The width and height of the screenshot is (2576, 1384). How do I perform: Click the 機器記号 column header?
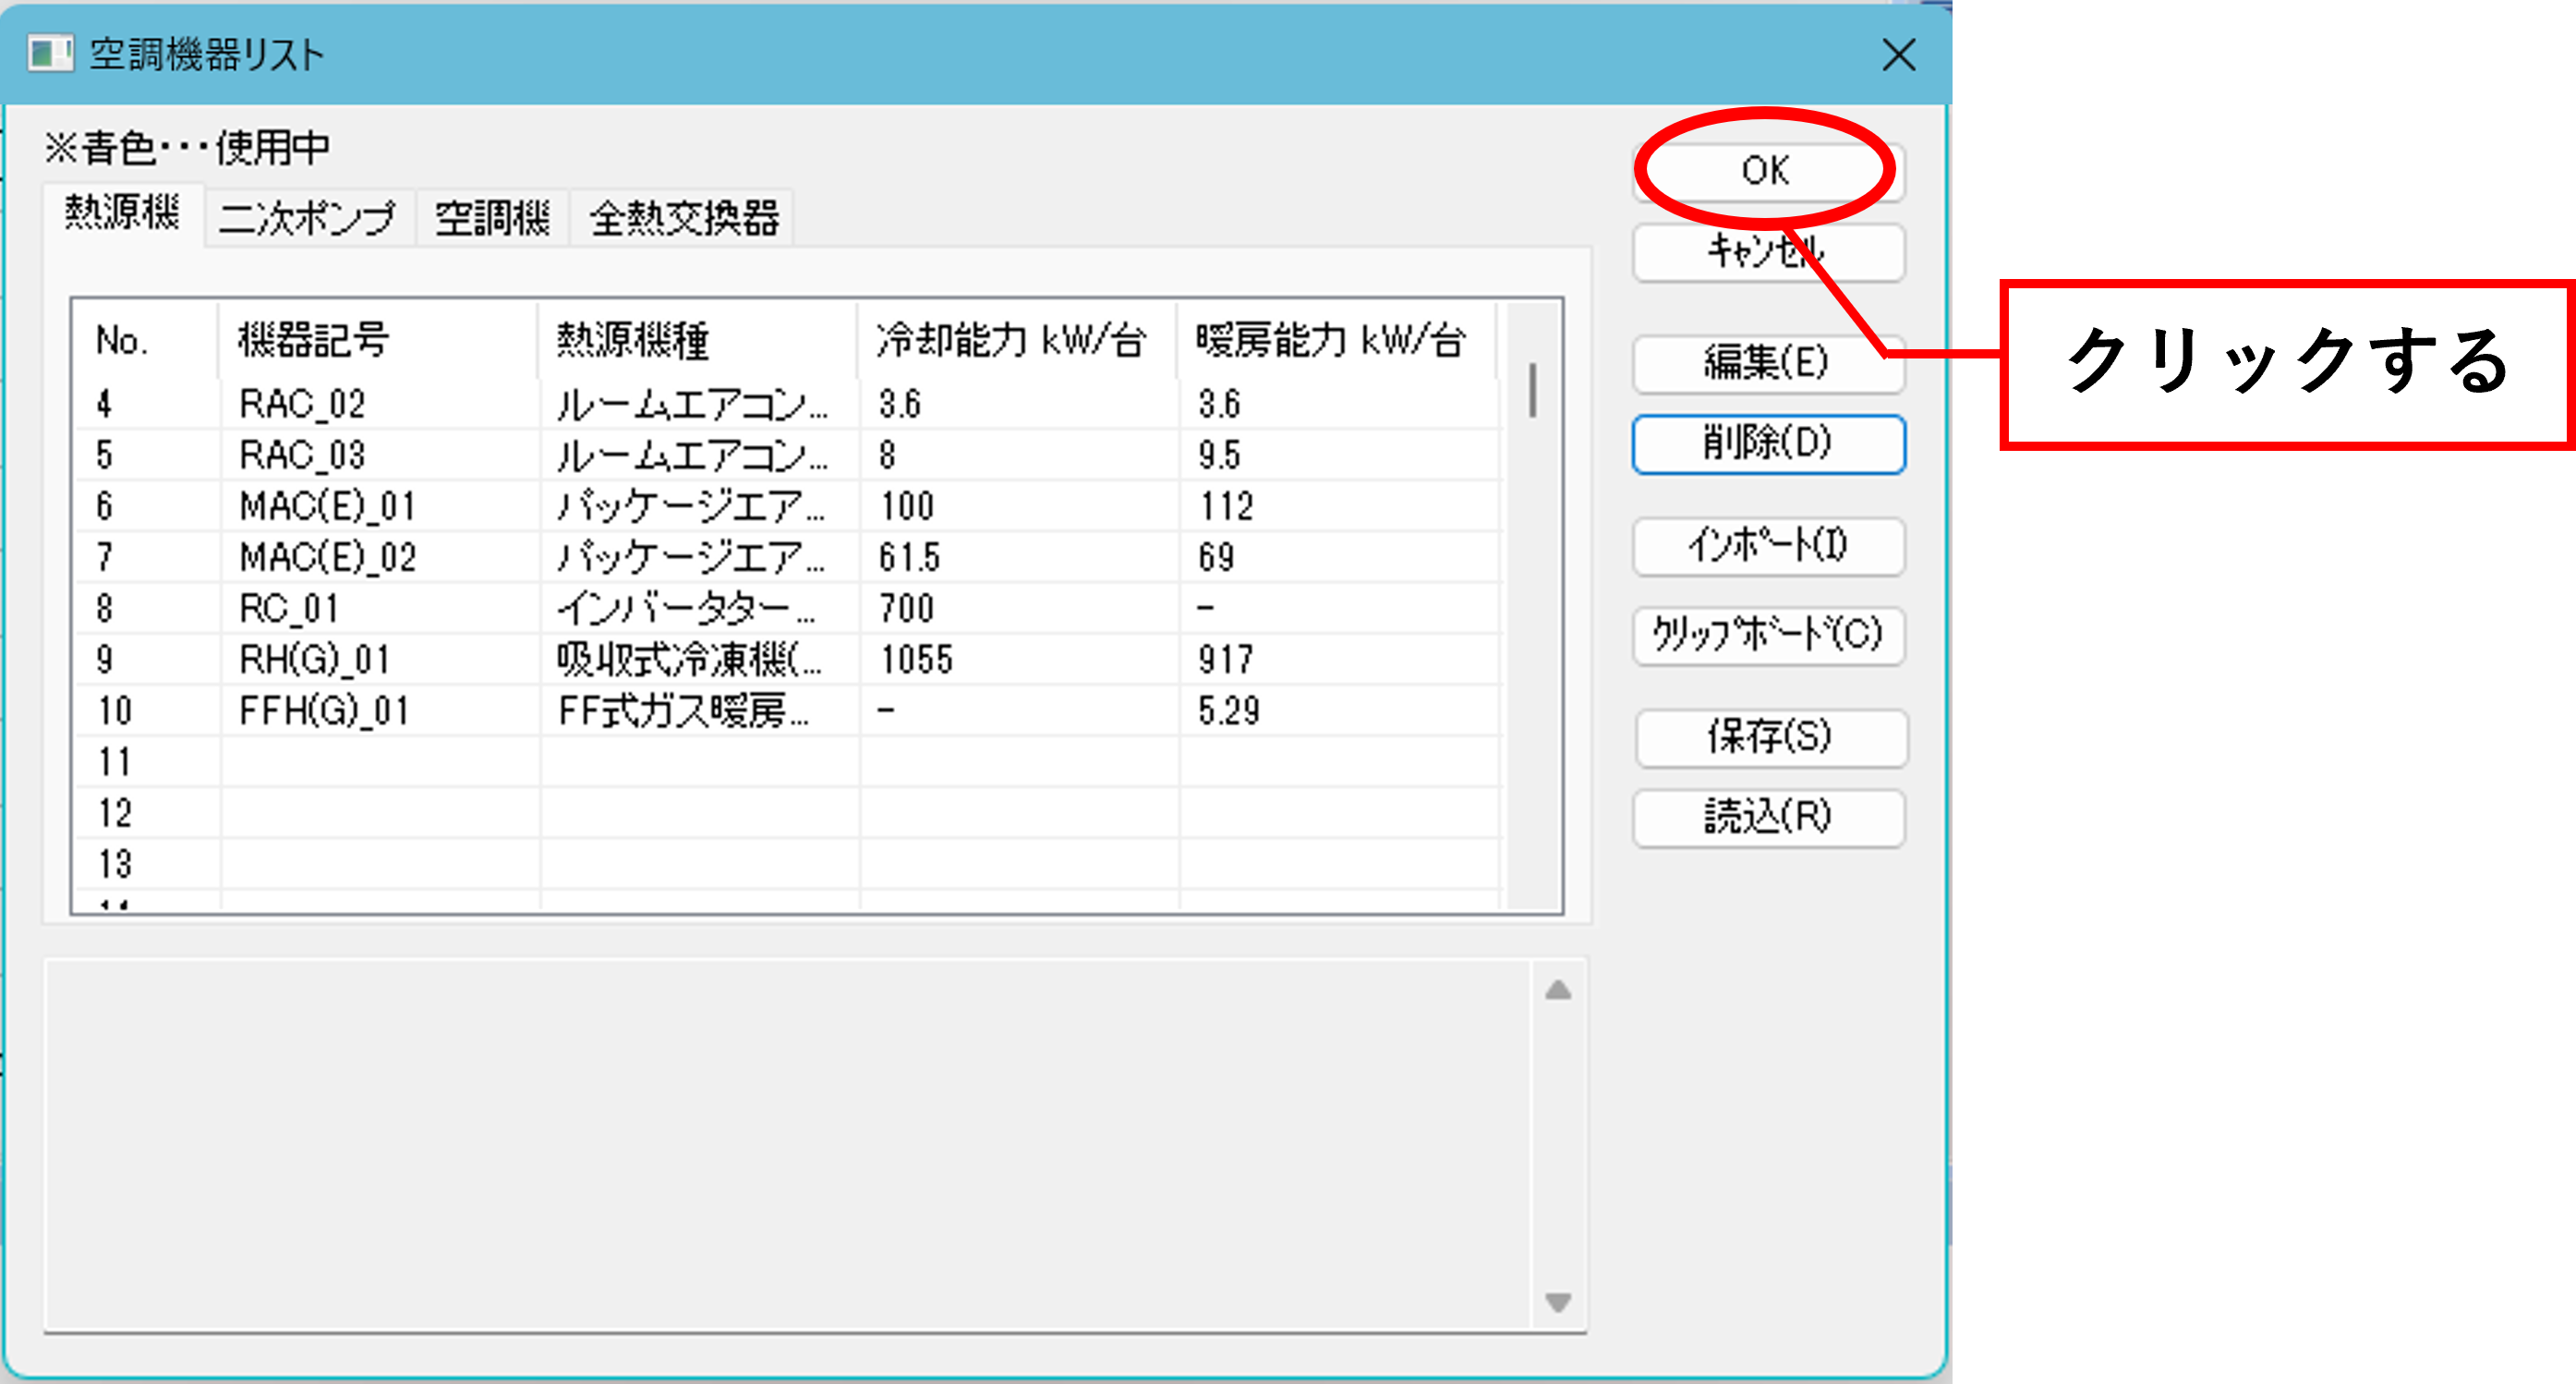378,340
